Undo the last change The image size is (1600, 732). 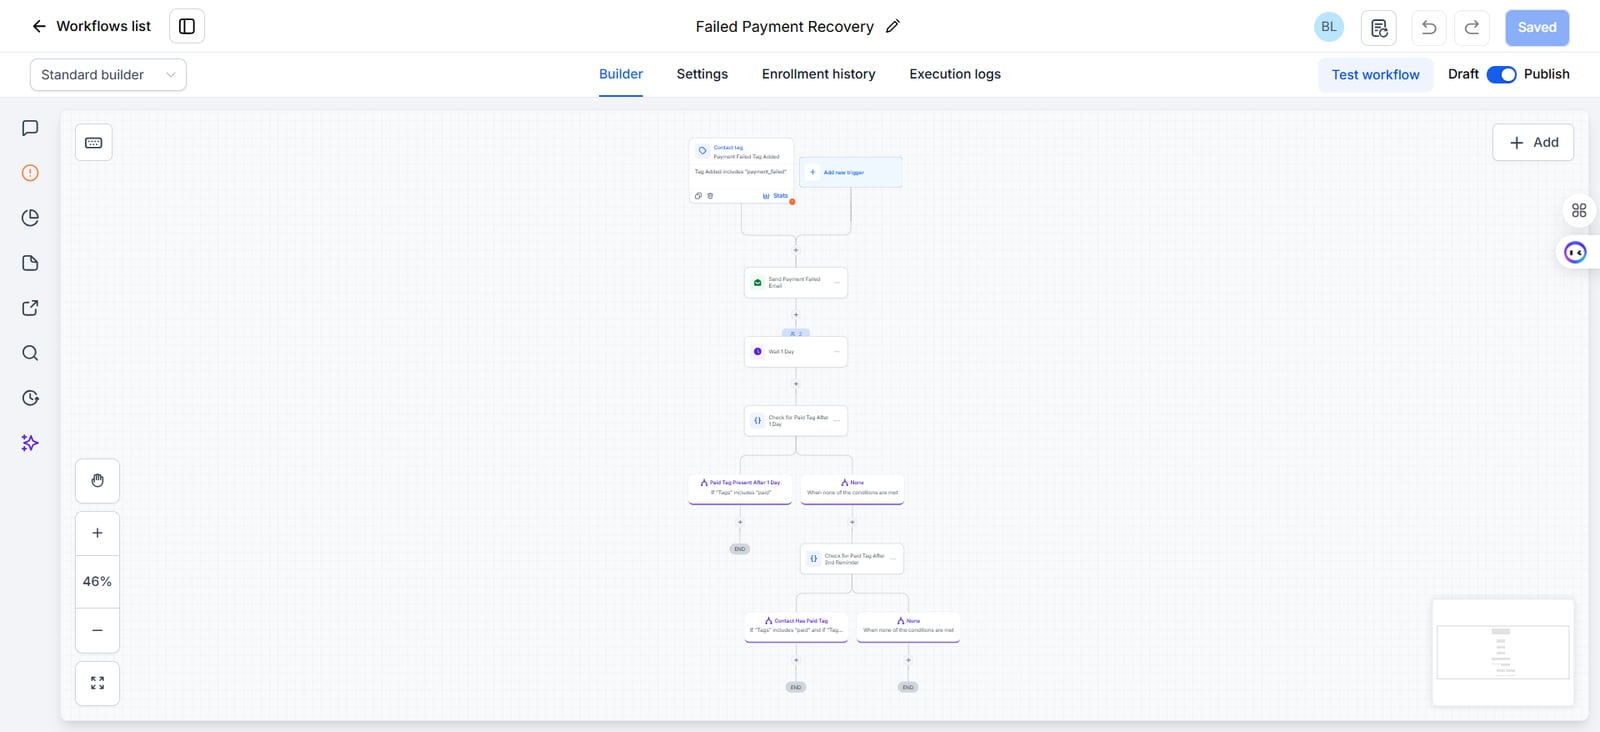[x=1429, y=27]
